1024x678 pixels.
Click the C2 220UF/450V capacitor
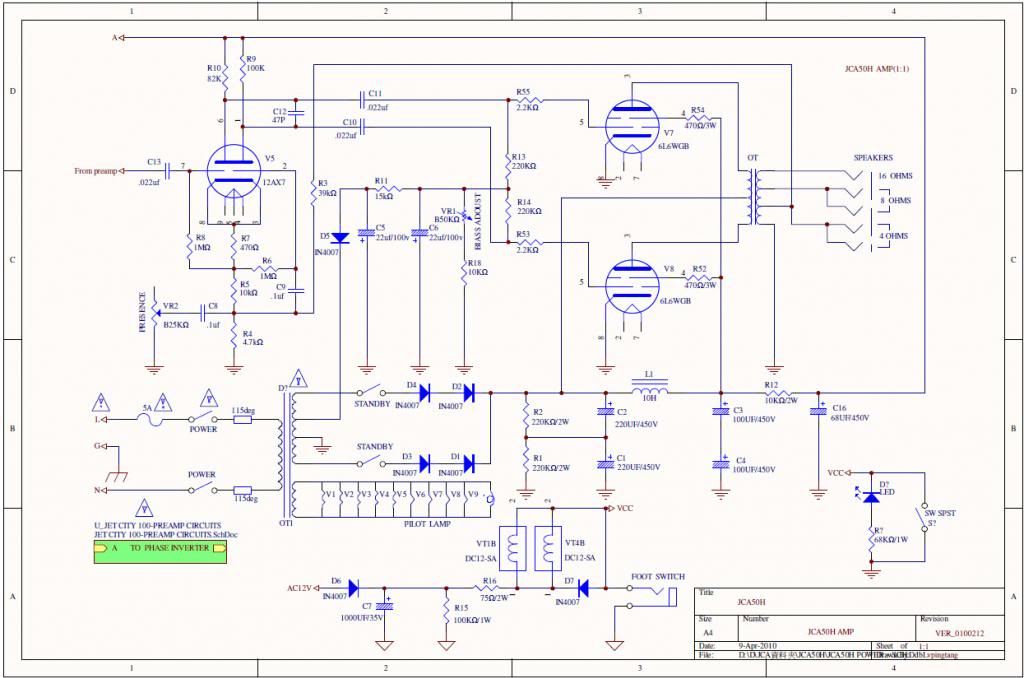point(605,412)
